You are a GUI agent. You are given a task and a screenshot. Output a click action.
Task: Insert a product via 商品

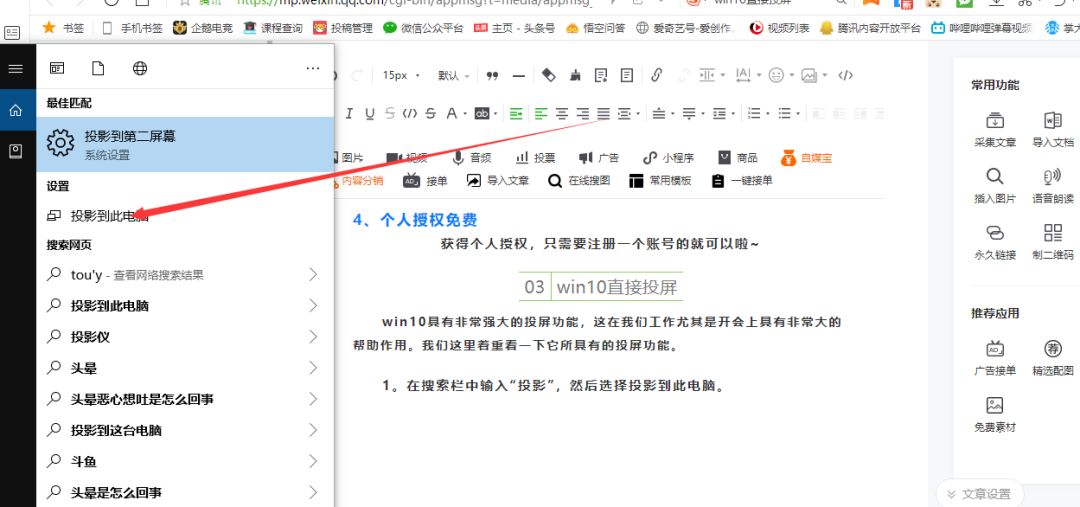tap(738, 158)
